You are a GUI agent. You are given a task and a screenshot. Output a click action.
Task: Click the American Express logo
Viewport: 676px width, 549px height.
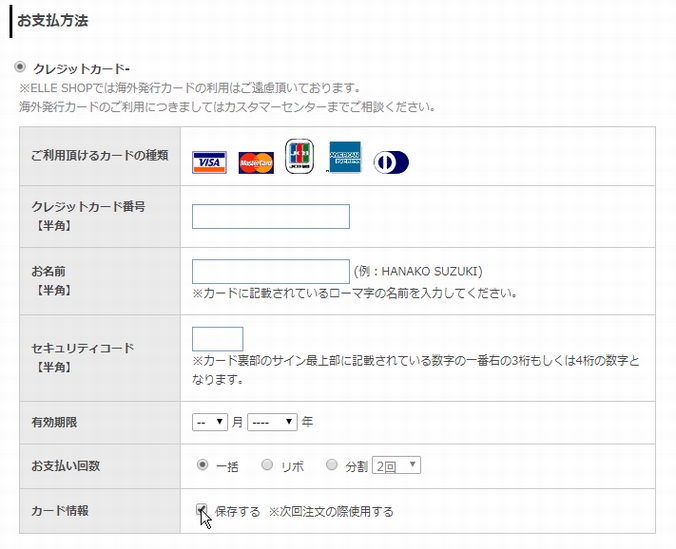pos(344,157)
